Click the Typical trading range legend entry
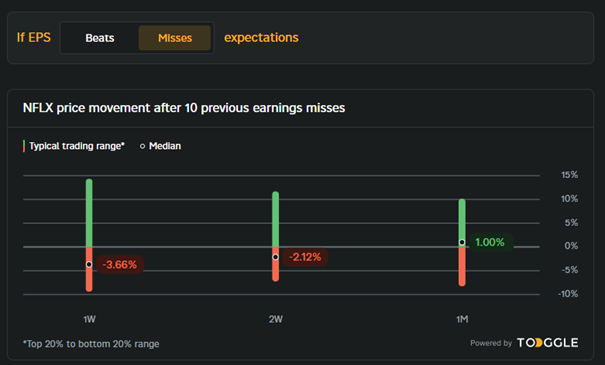This screenshot has height=365, width=605. [x=74, y=146]
